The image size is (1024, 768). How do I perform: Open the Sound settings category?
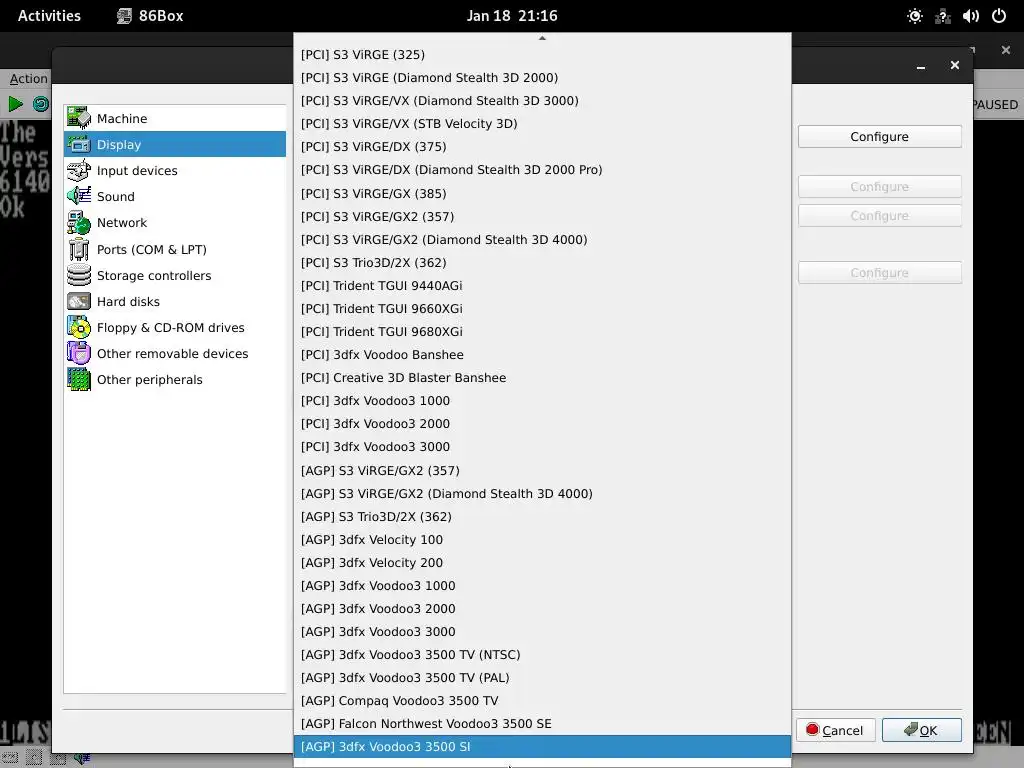click(175, 197)
